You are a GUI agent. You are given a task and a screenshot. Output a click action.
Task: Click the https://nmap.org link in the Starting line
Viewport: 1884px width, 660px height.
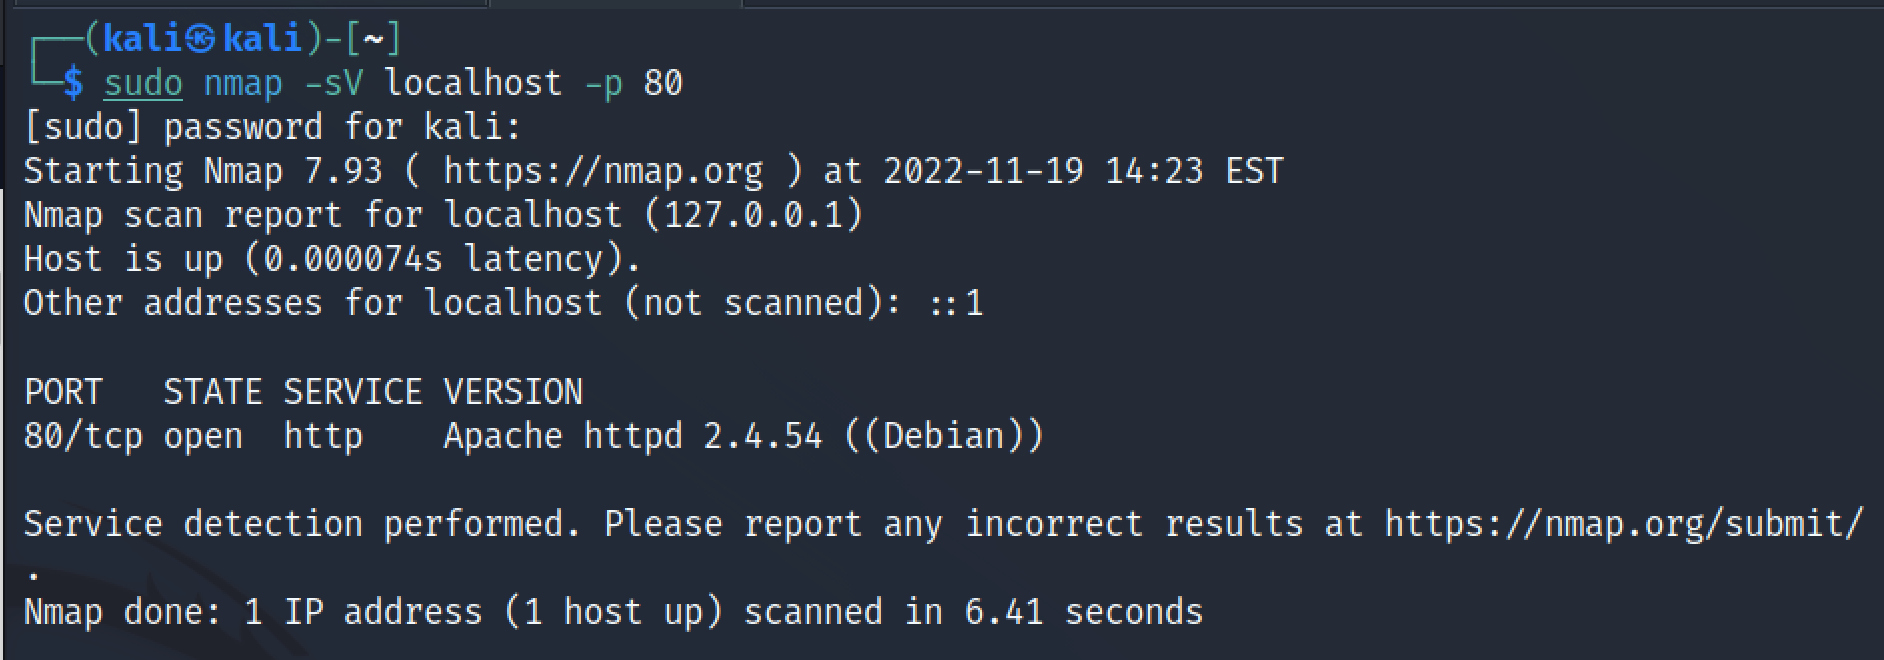point(603,171)
